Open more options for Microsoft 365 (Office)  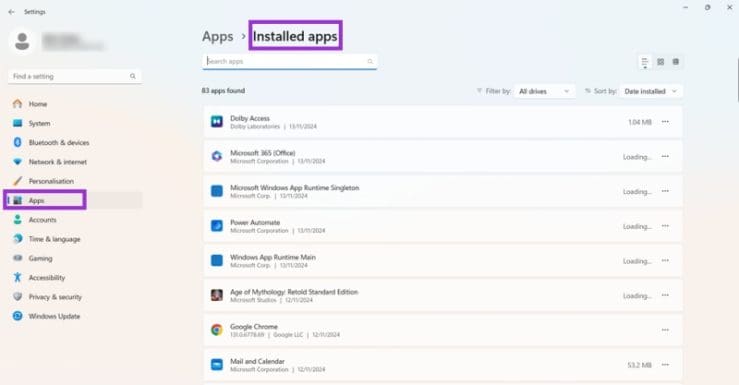click(x=665, y=156)
